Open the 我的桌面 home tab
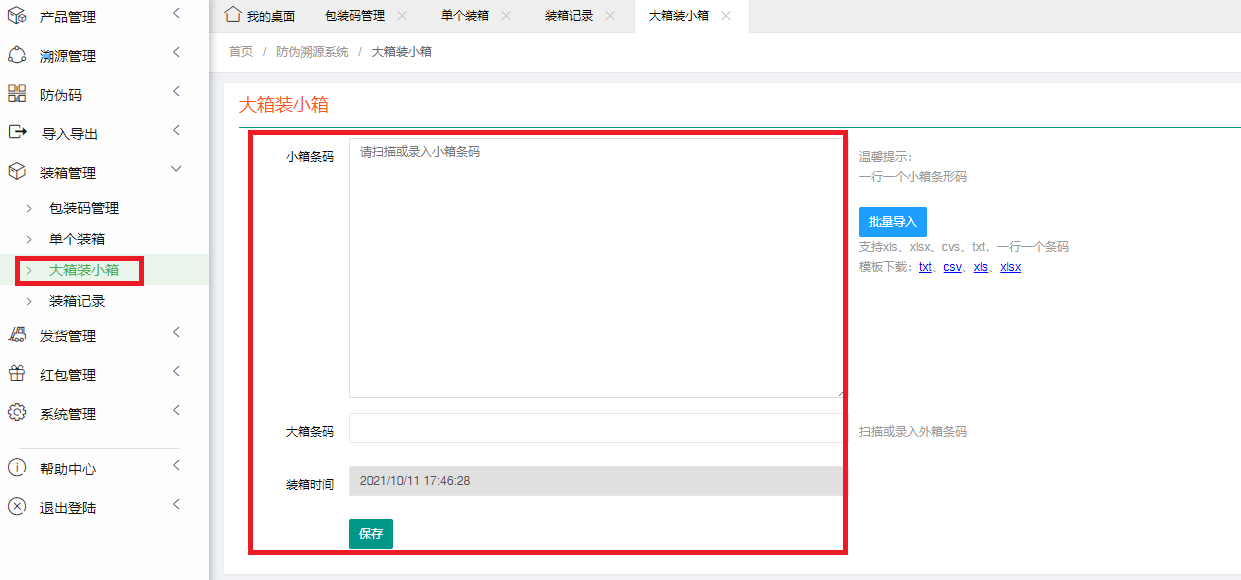This screenshot has height=580, width=1241. click(x=260, y=16)
